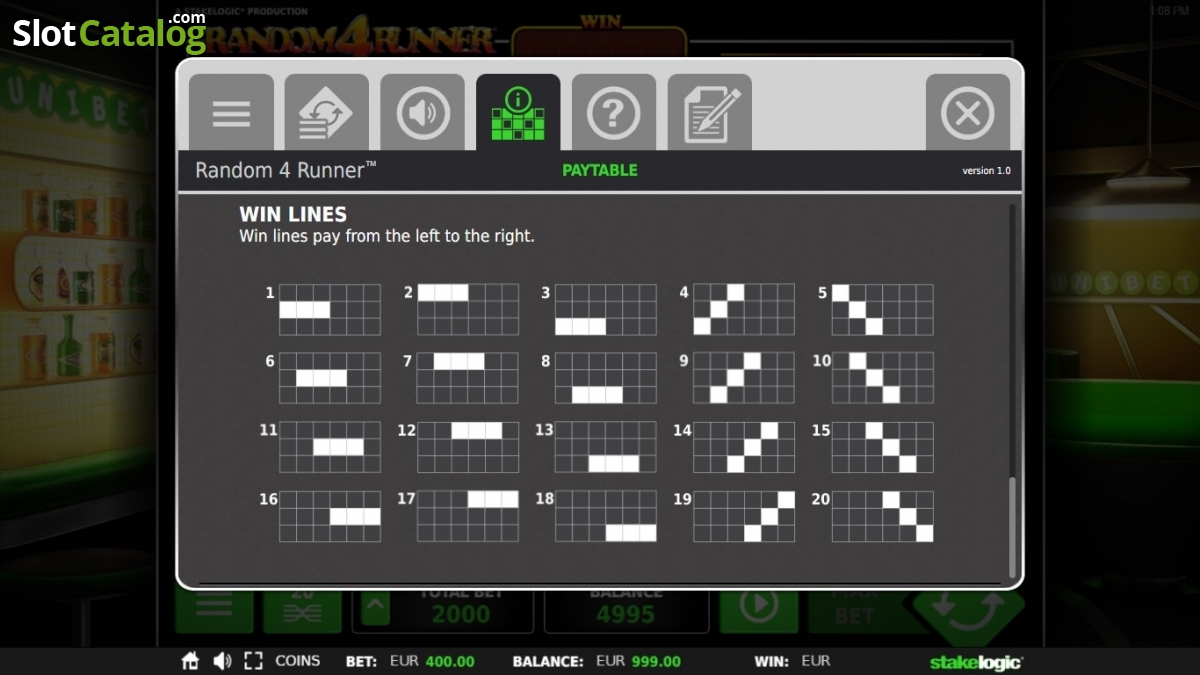Screen dimensions: 1200x675
Task: Open the help question mark tab
Action: point(614,112)
